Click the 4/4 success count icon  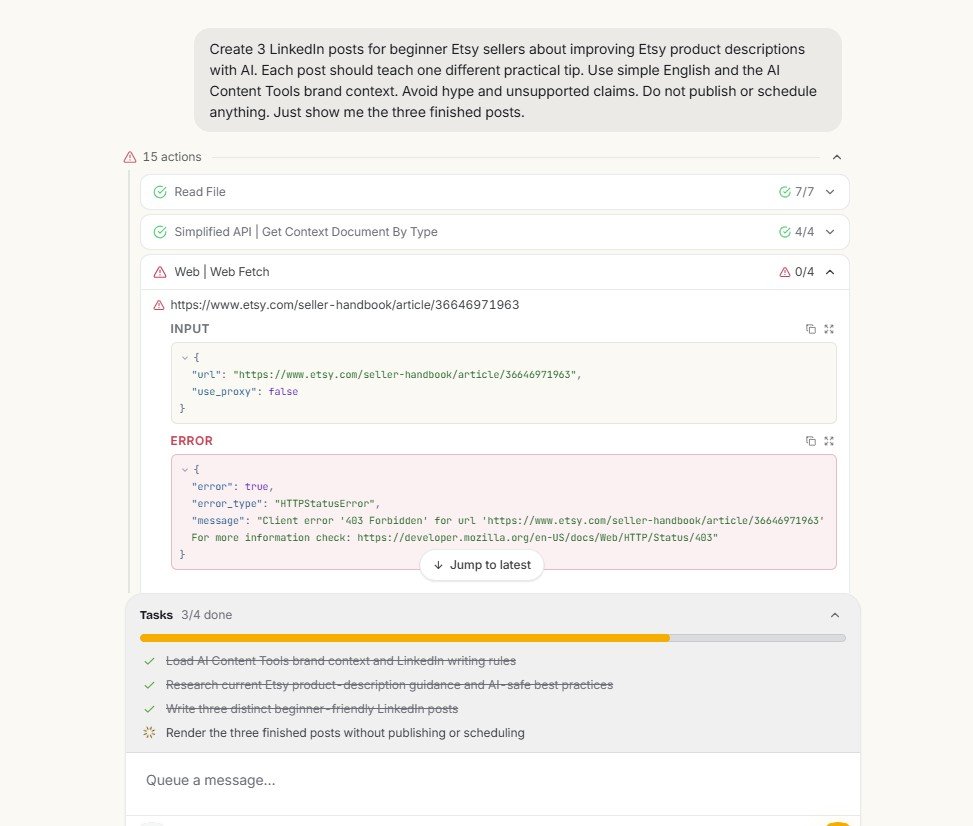tap(784, 232)
